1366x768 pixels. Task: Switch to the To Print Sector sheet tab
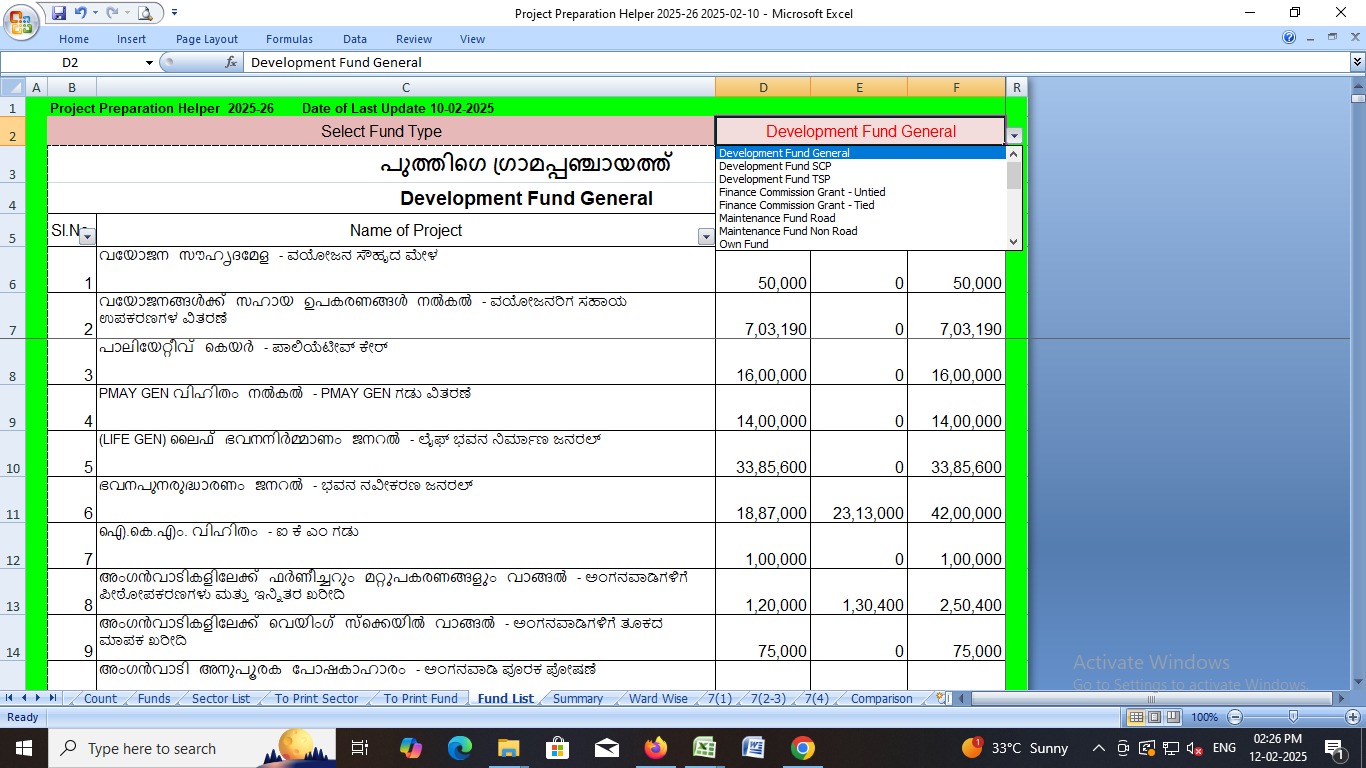tap(316, 699)
